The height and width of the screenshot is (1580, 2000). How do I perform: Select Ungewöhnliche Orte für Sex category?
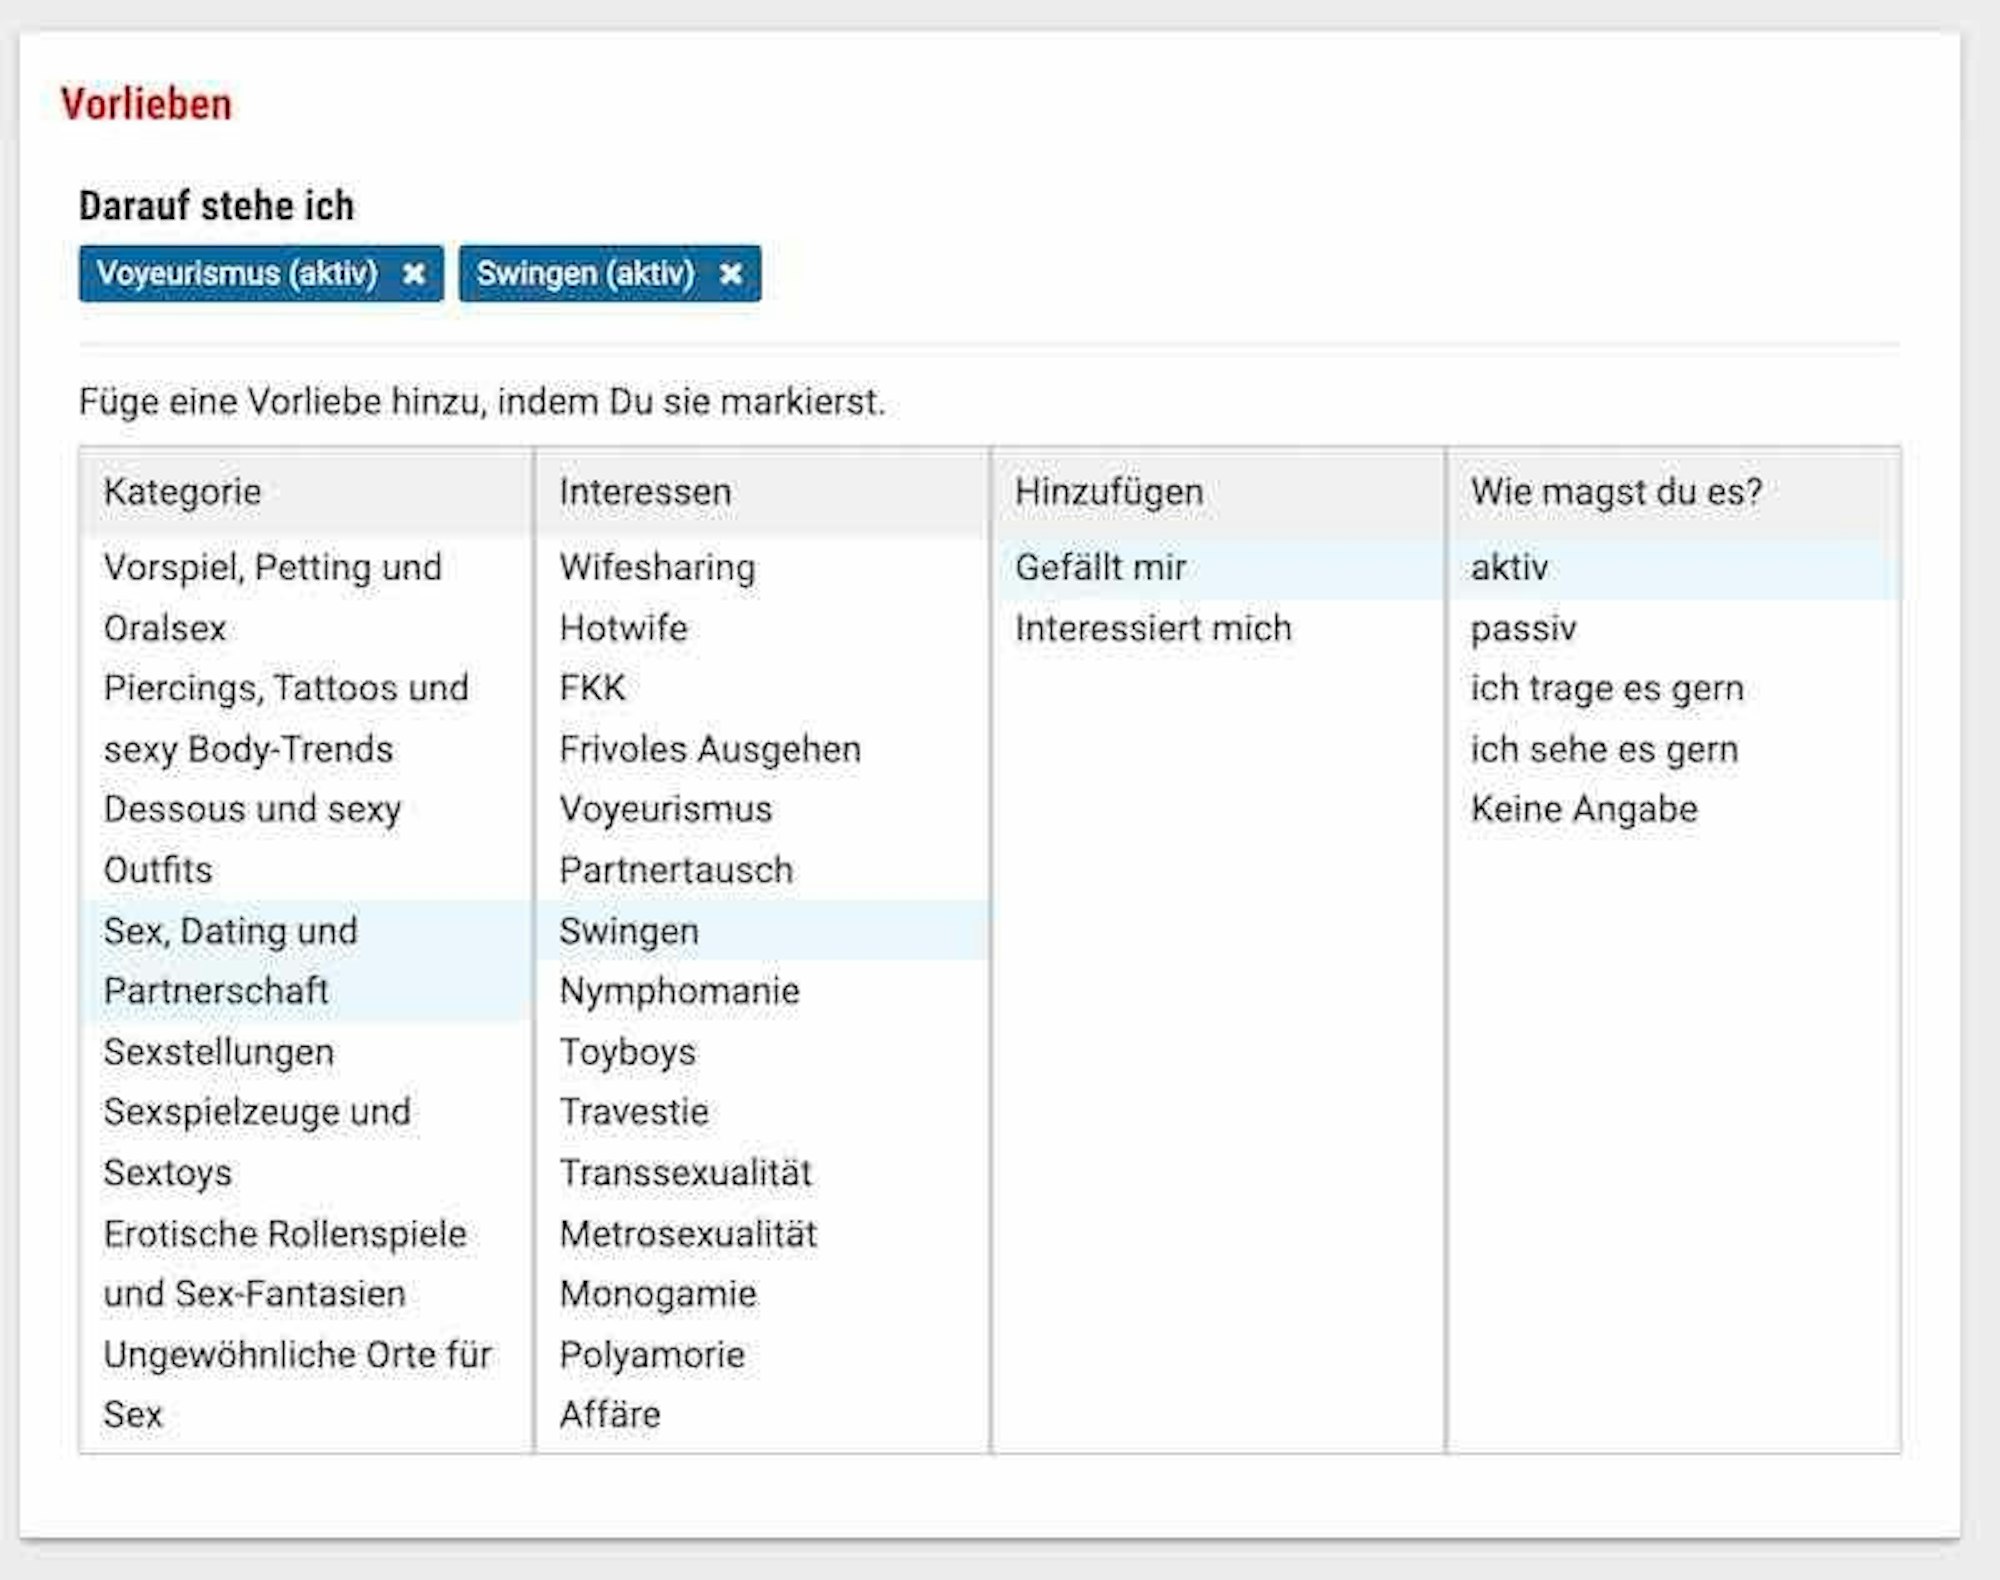coord(297,1384)
